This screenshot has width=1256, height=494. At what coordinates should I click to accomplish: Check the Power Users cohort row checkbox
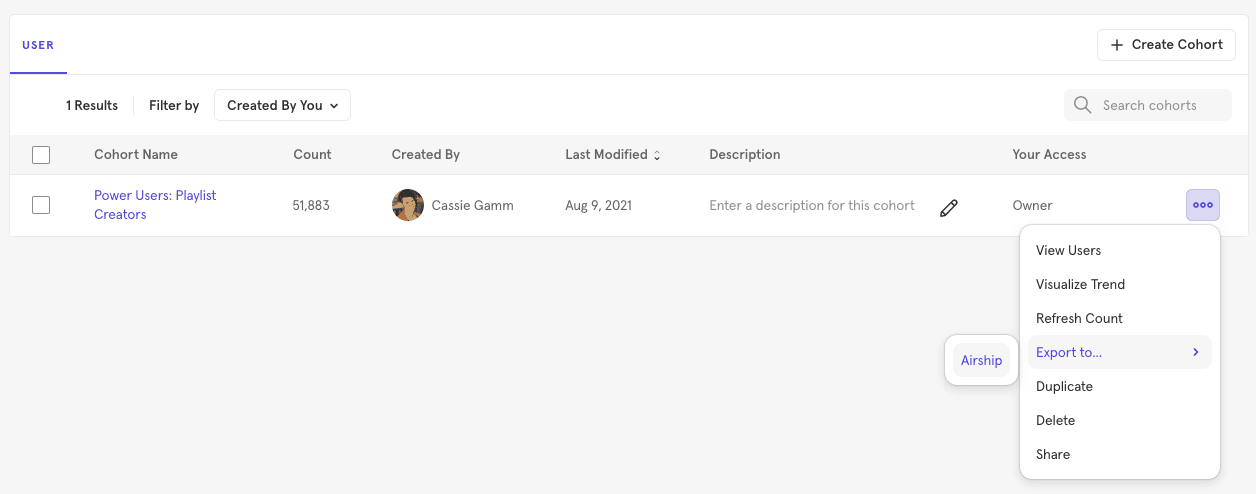[41, 205]
